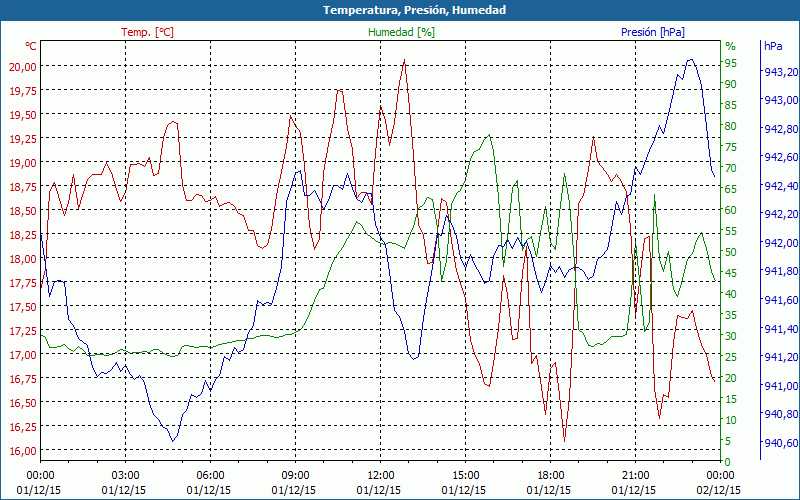Click the 06:00 time axis label

(x=210, y=475)
